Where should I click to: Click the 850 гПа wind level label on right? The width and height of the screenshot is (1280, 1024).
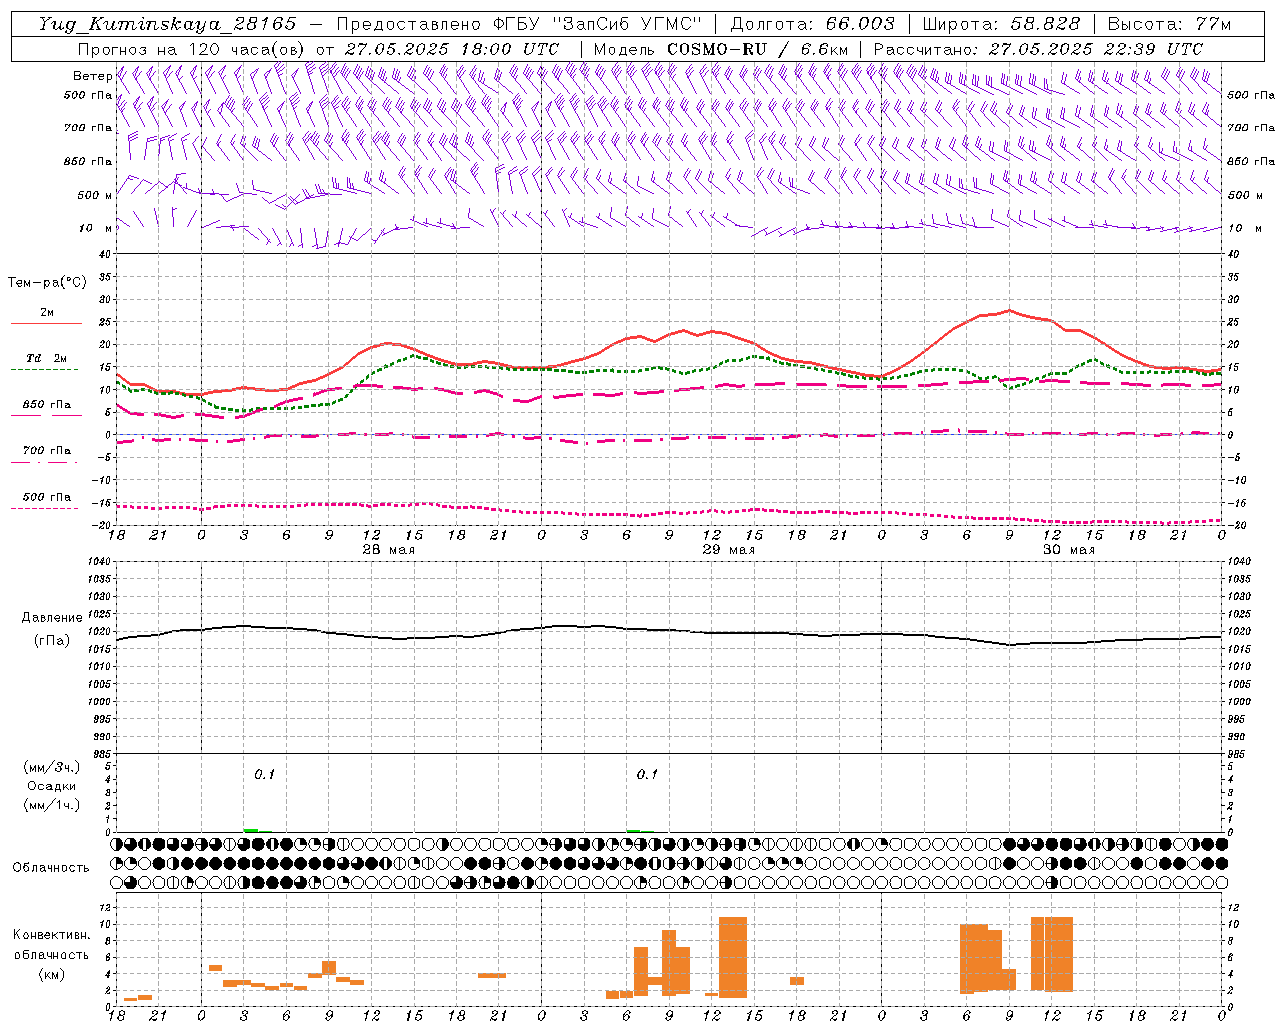pos(1251,161)
